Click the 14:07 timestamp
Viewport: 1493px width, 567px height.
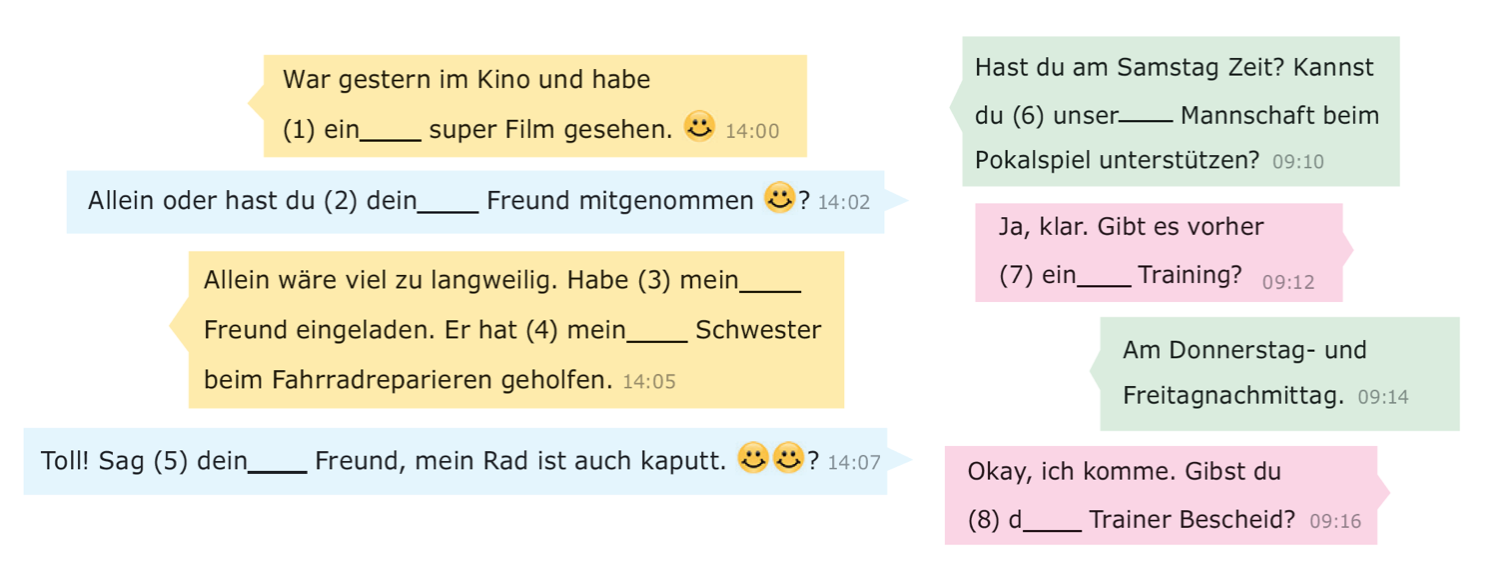pyautogui.click(x=854, y=463)
